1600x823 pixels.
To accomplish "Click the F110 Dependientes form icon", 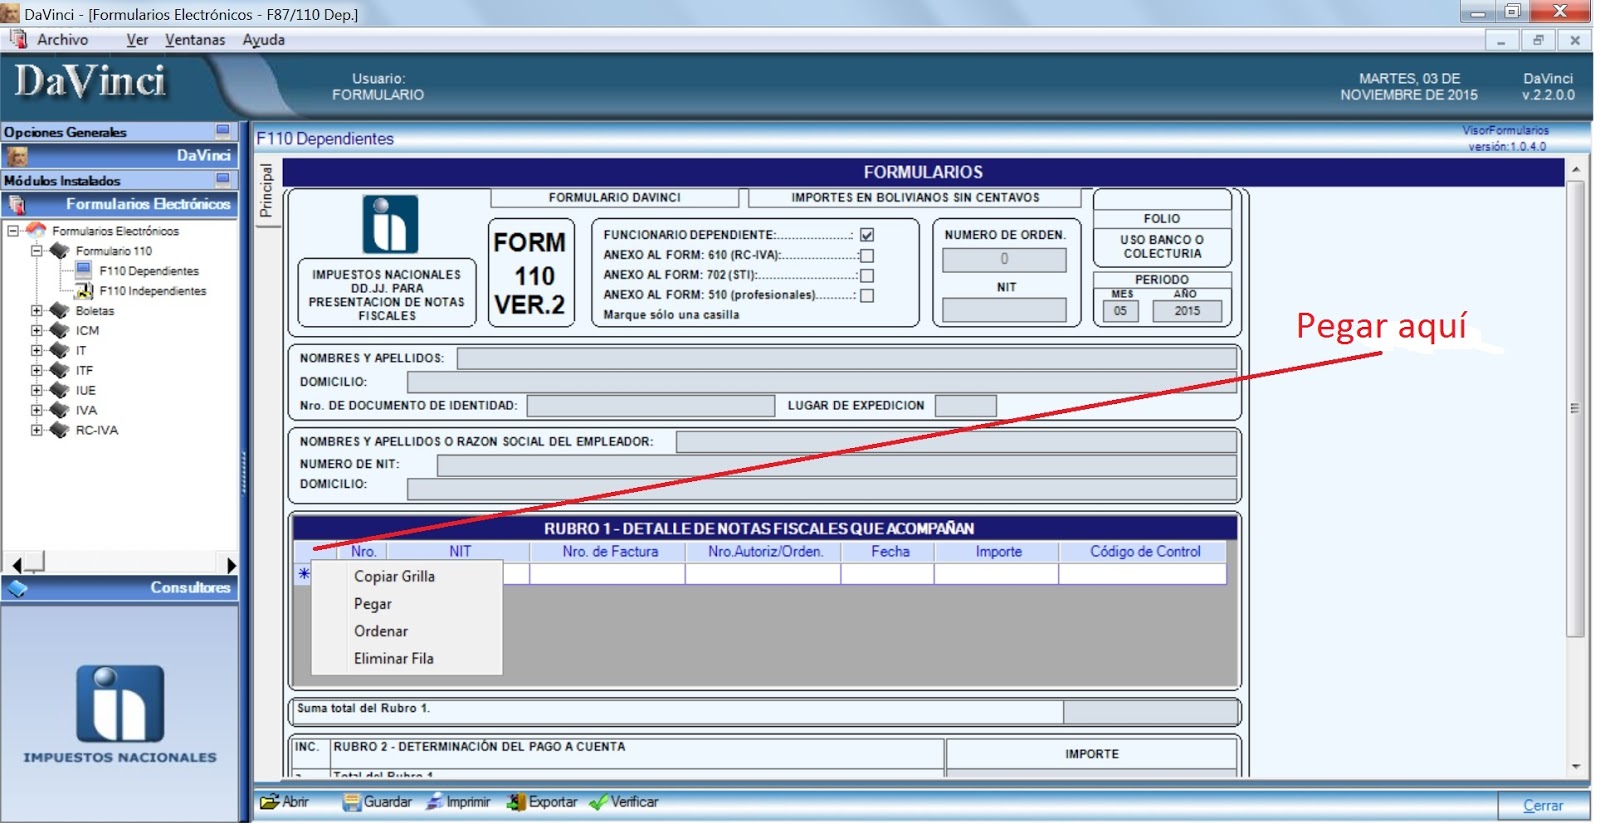I will (84, 270).
